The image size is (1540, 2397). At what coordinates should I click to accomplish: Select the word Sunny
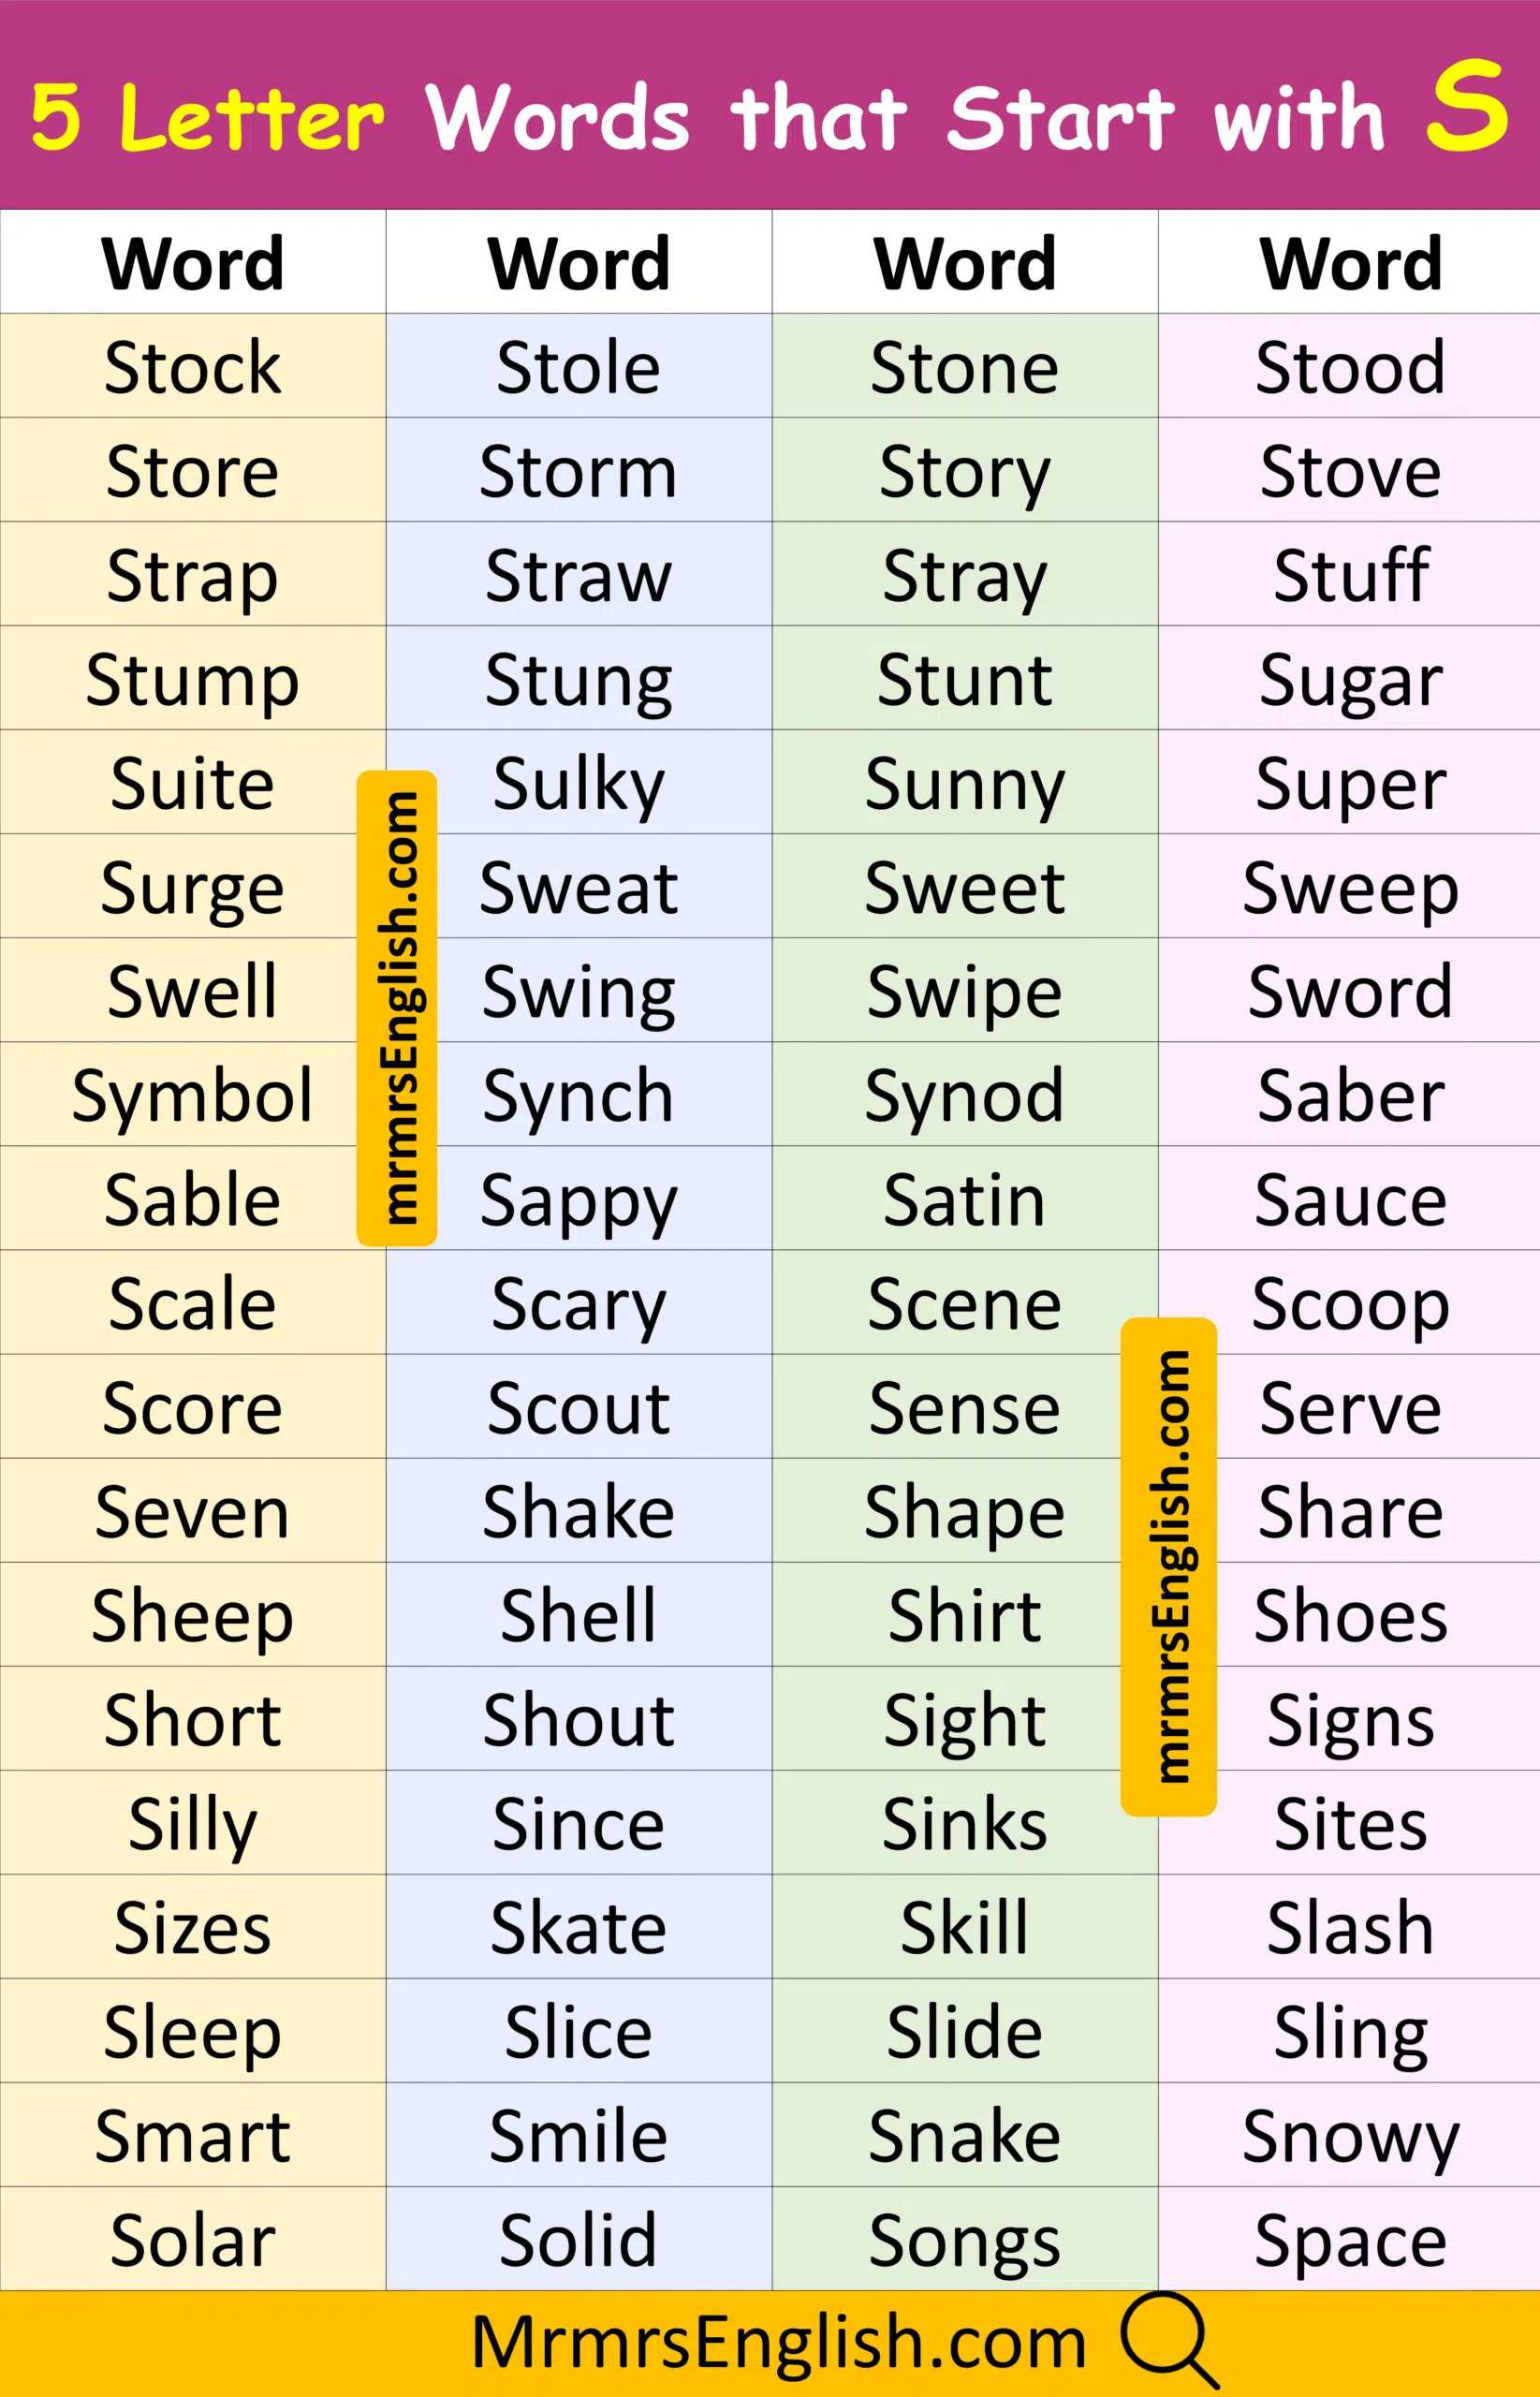(x=965, y=784)
